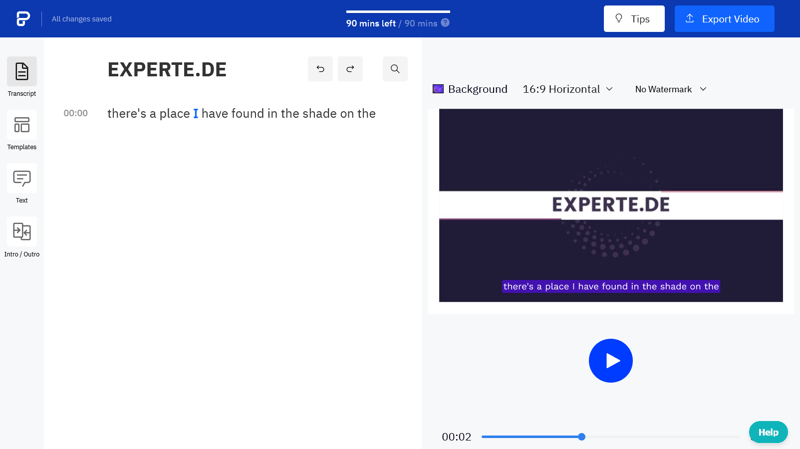Viewport: 800px width, 449px height.
Task: Click the 00:02 current time display
Action: [x=456, y=437]
